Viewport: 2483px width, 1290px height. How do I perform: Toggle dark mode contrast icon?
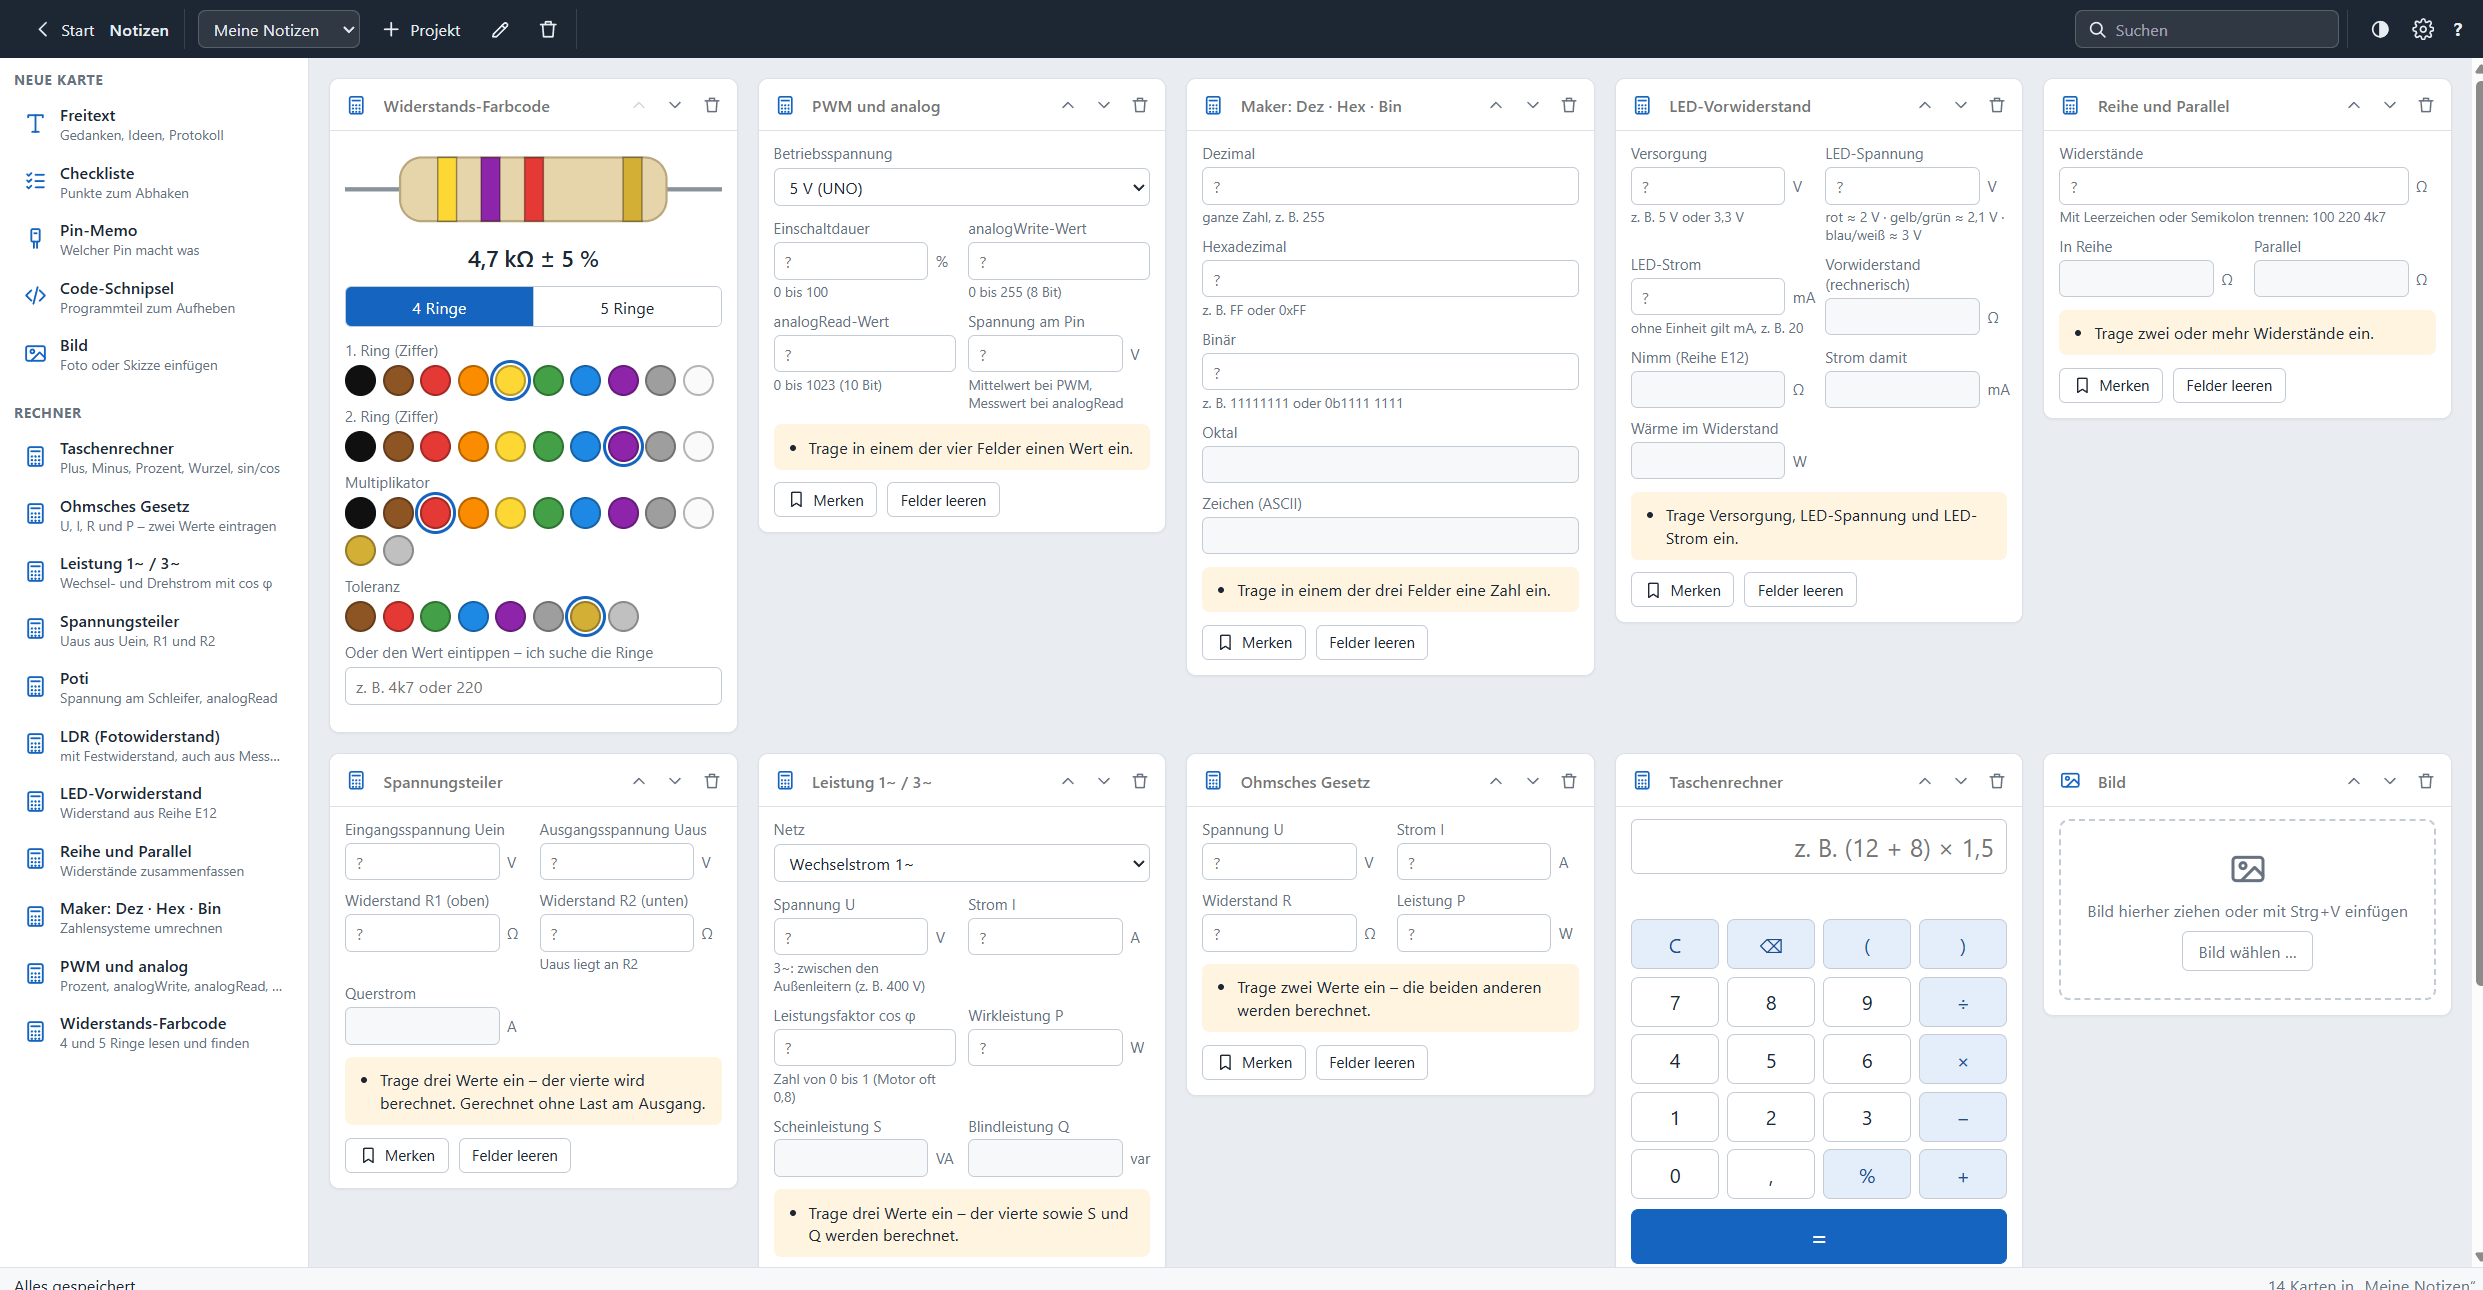2380,30
